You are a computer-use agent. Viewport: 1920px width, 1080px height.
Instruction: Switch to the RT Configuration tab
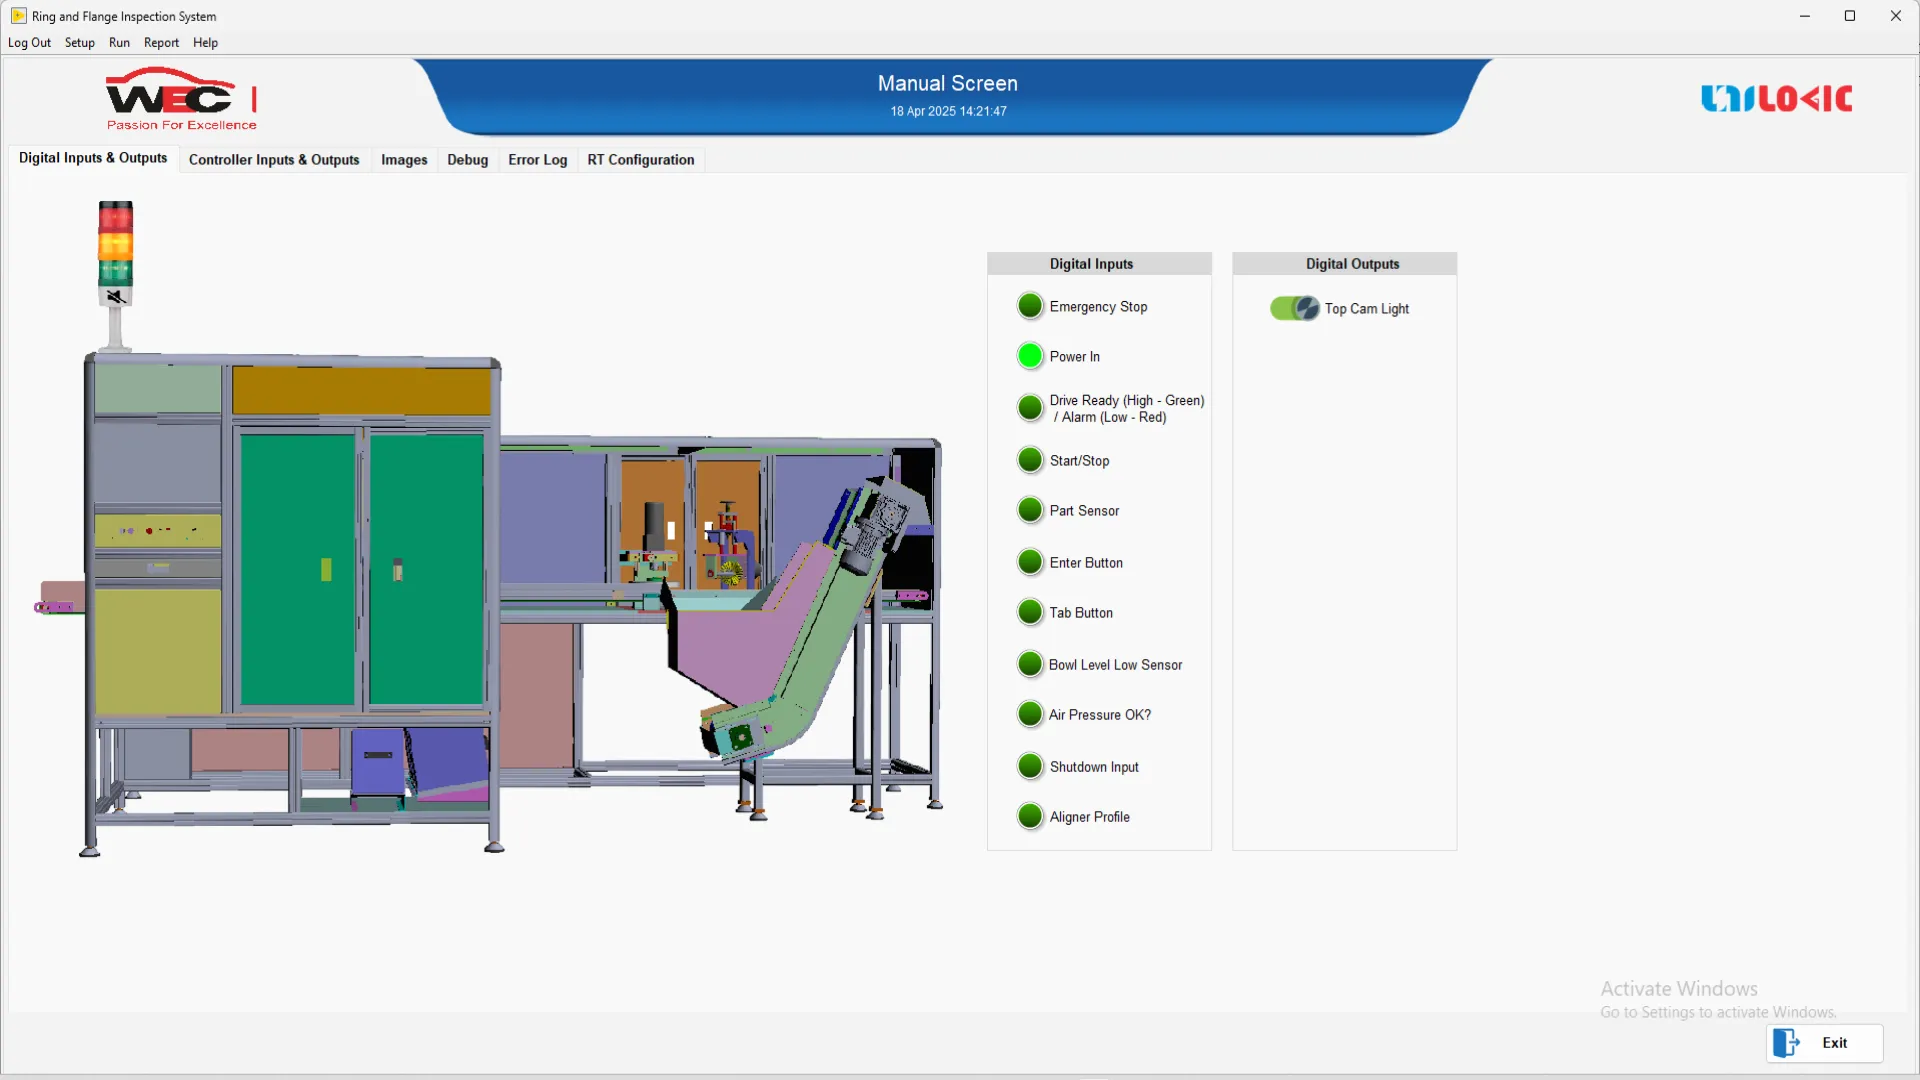(x=640, y=160)
